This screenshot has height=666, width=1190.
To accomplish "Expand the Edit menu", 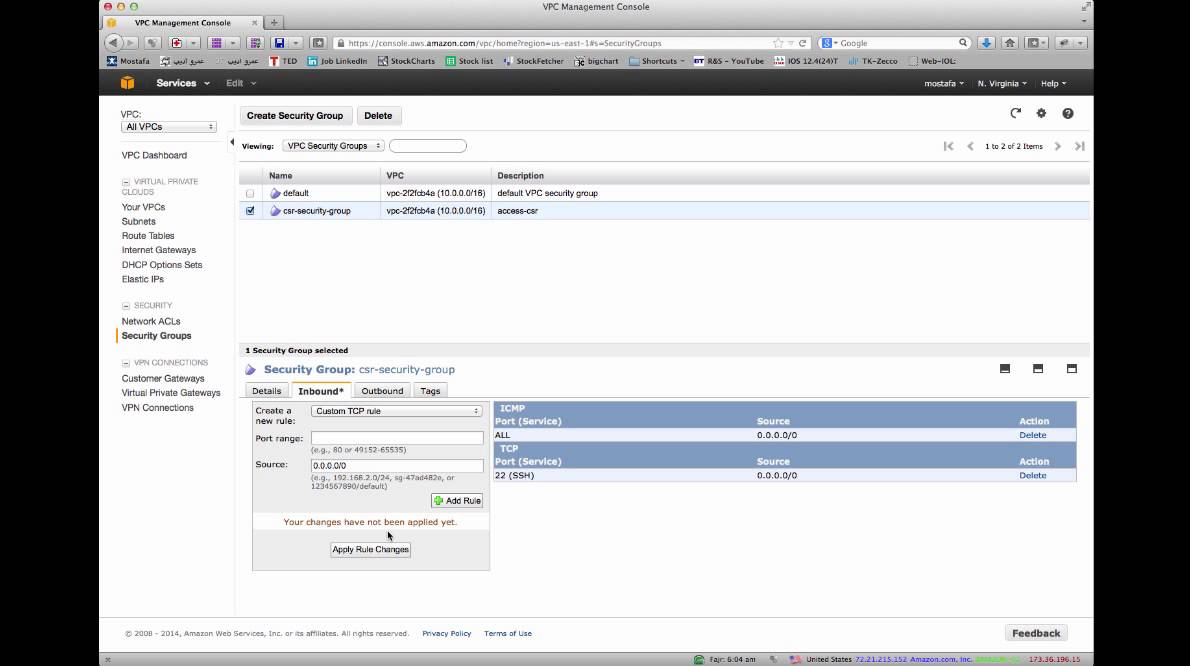I will pos(241,83).
